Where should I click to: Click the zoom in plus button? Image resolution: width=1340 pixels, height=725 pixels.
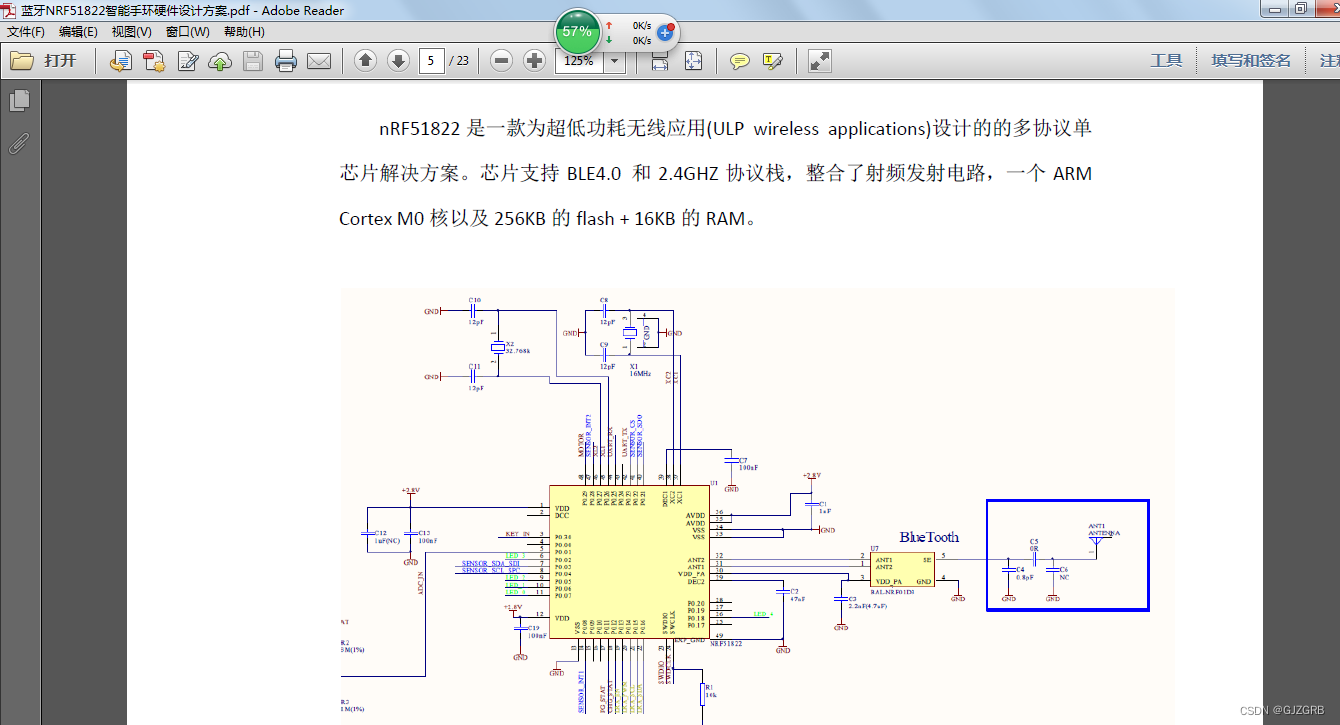click(x=534, y=61)
